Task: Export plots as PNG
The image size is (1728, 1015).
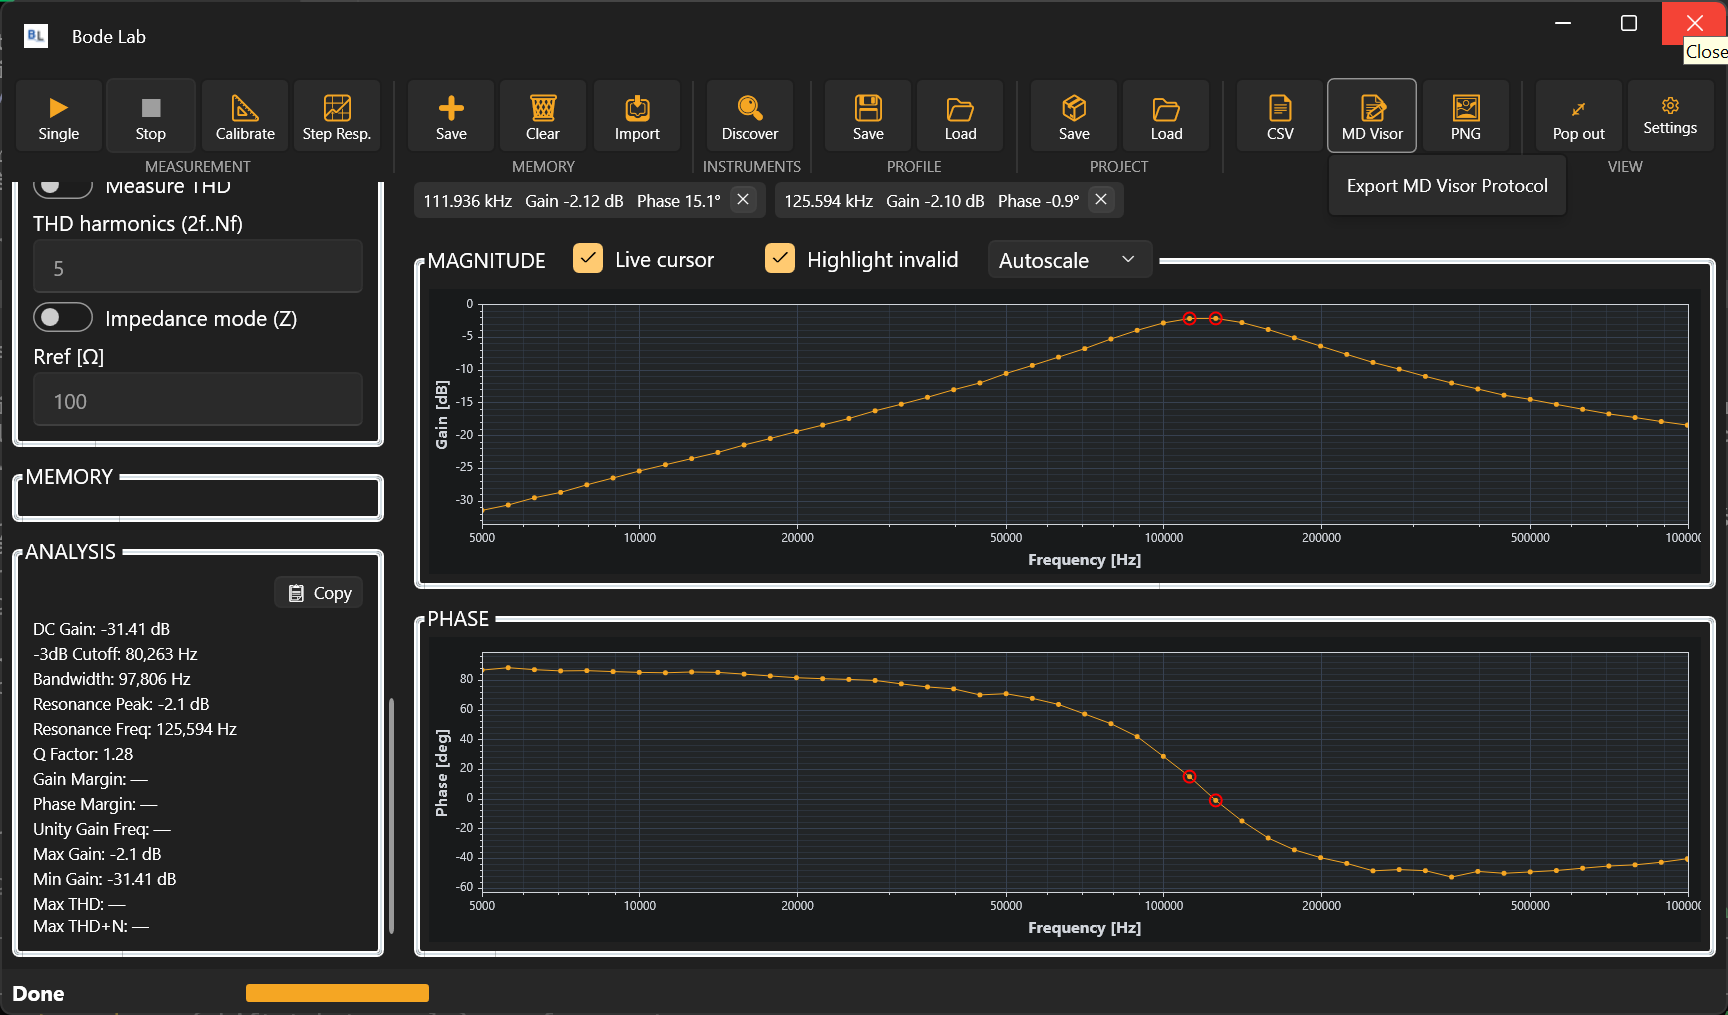Action: click(x=1466, y=116)
